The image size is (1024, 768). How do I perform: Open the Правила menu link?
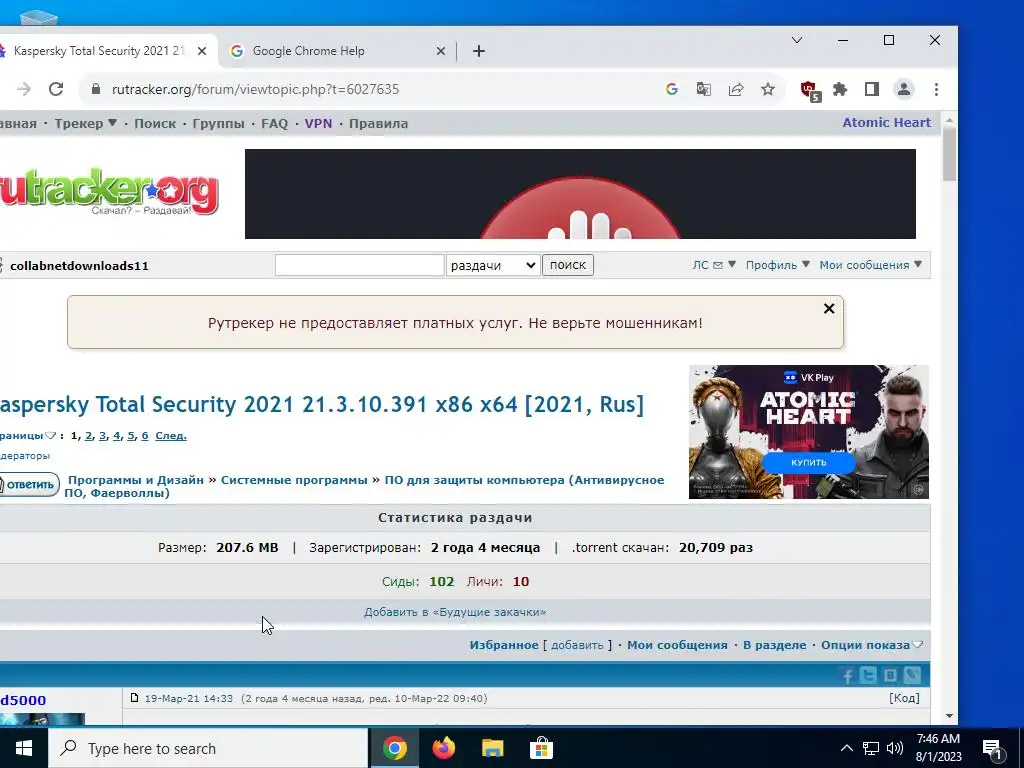[x=378, y=123]
